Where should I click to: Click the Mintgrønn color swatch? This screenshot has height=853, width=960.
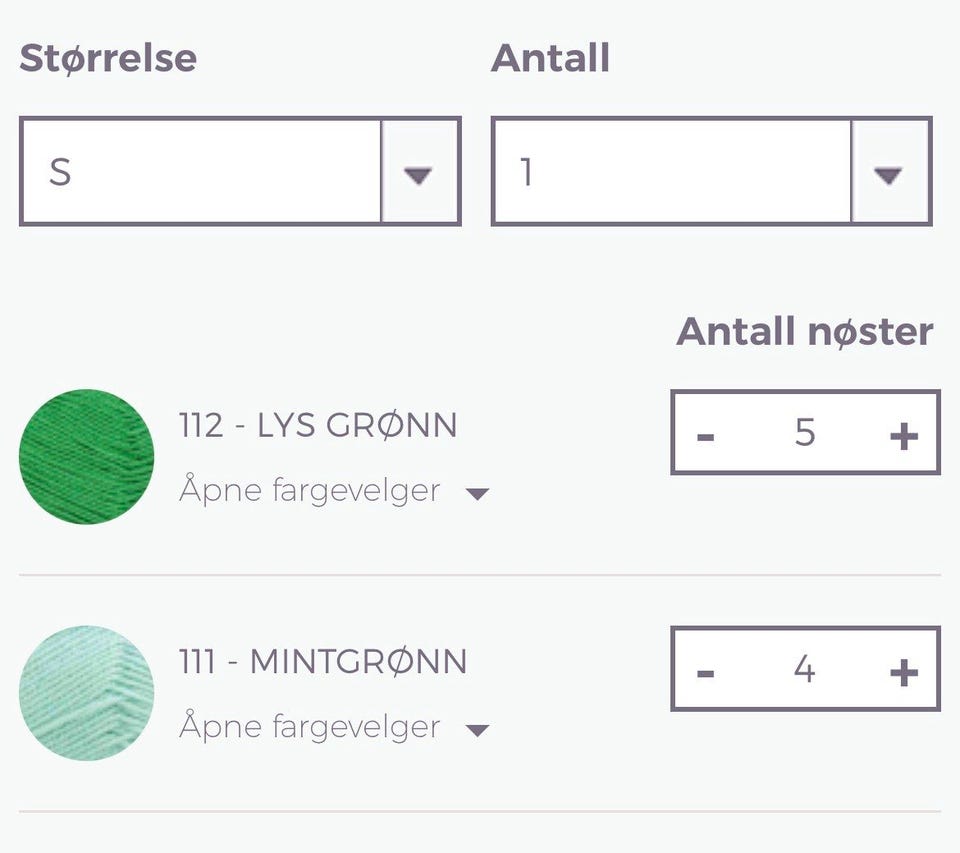[x=87, y=693]
